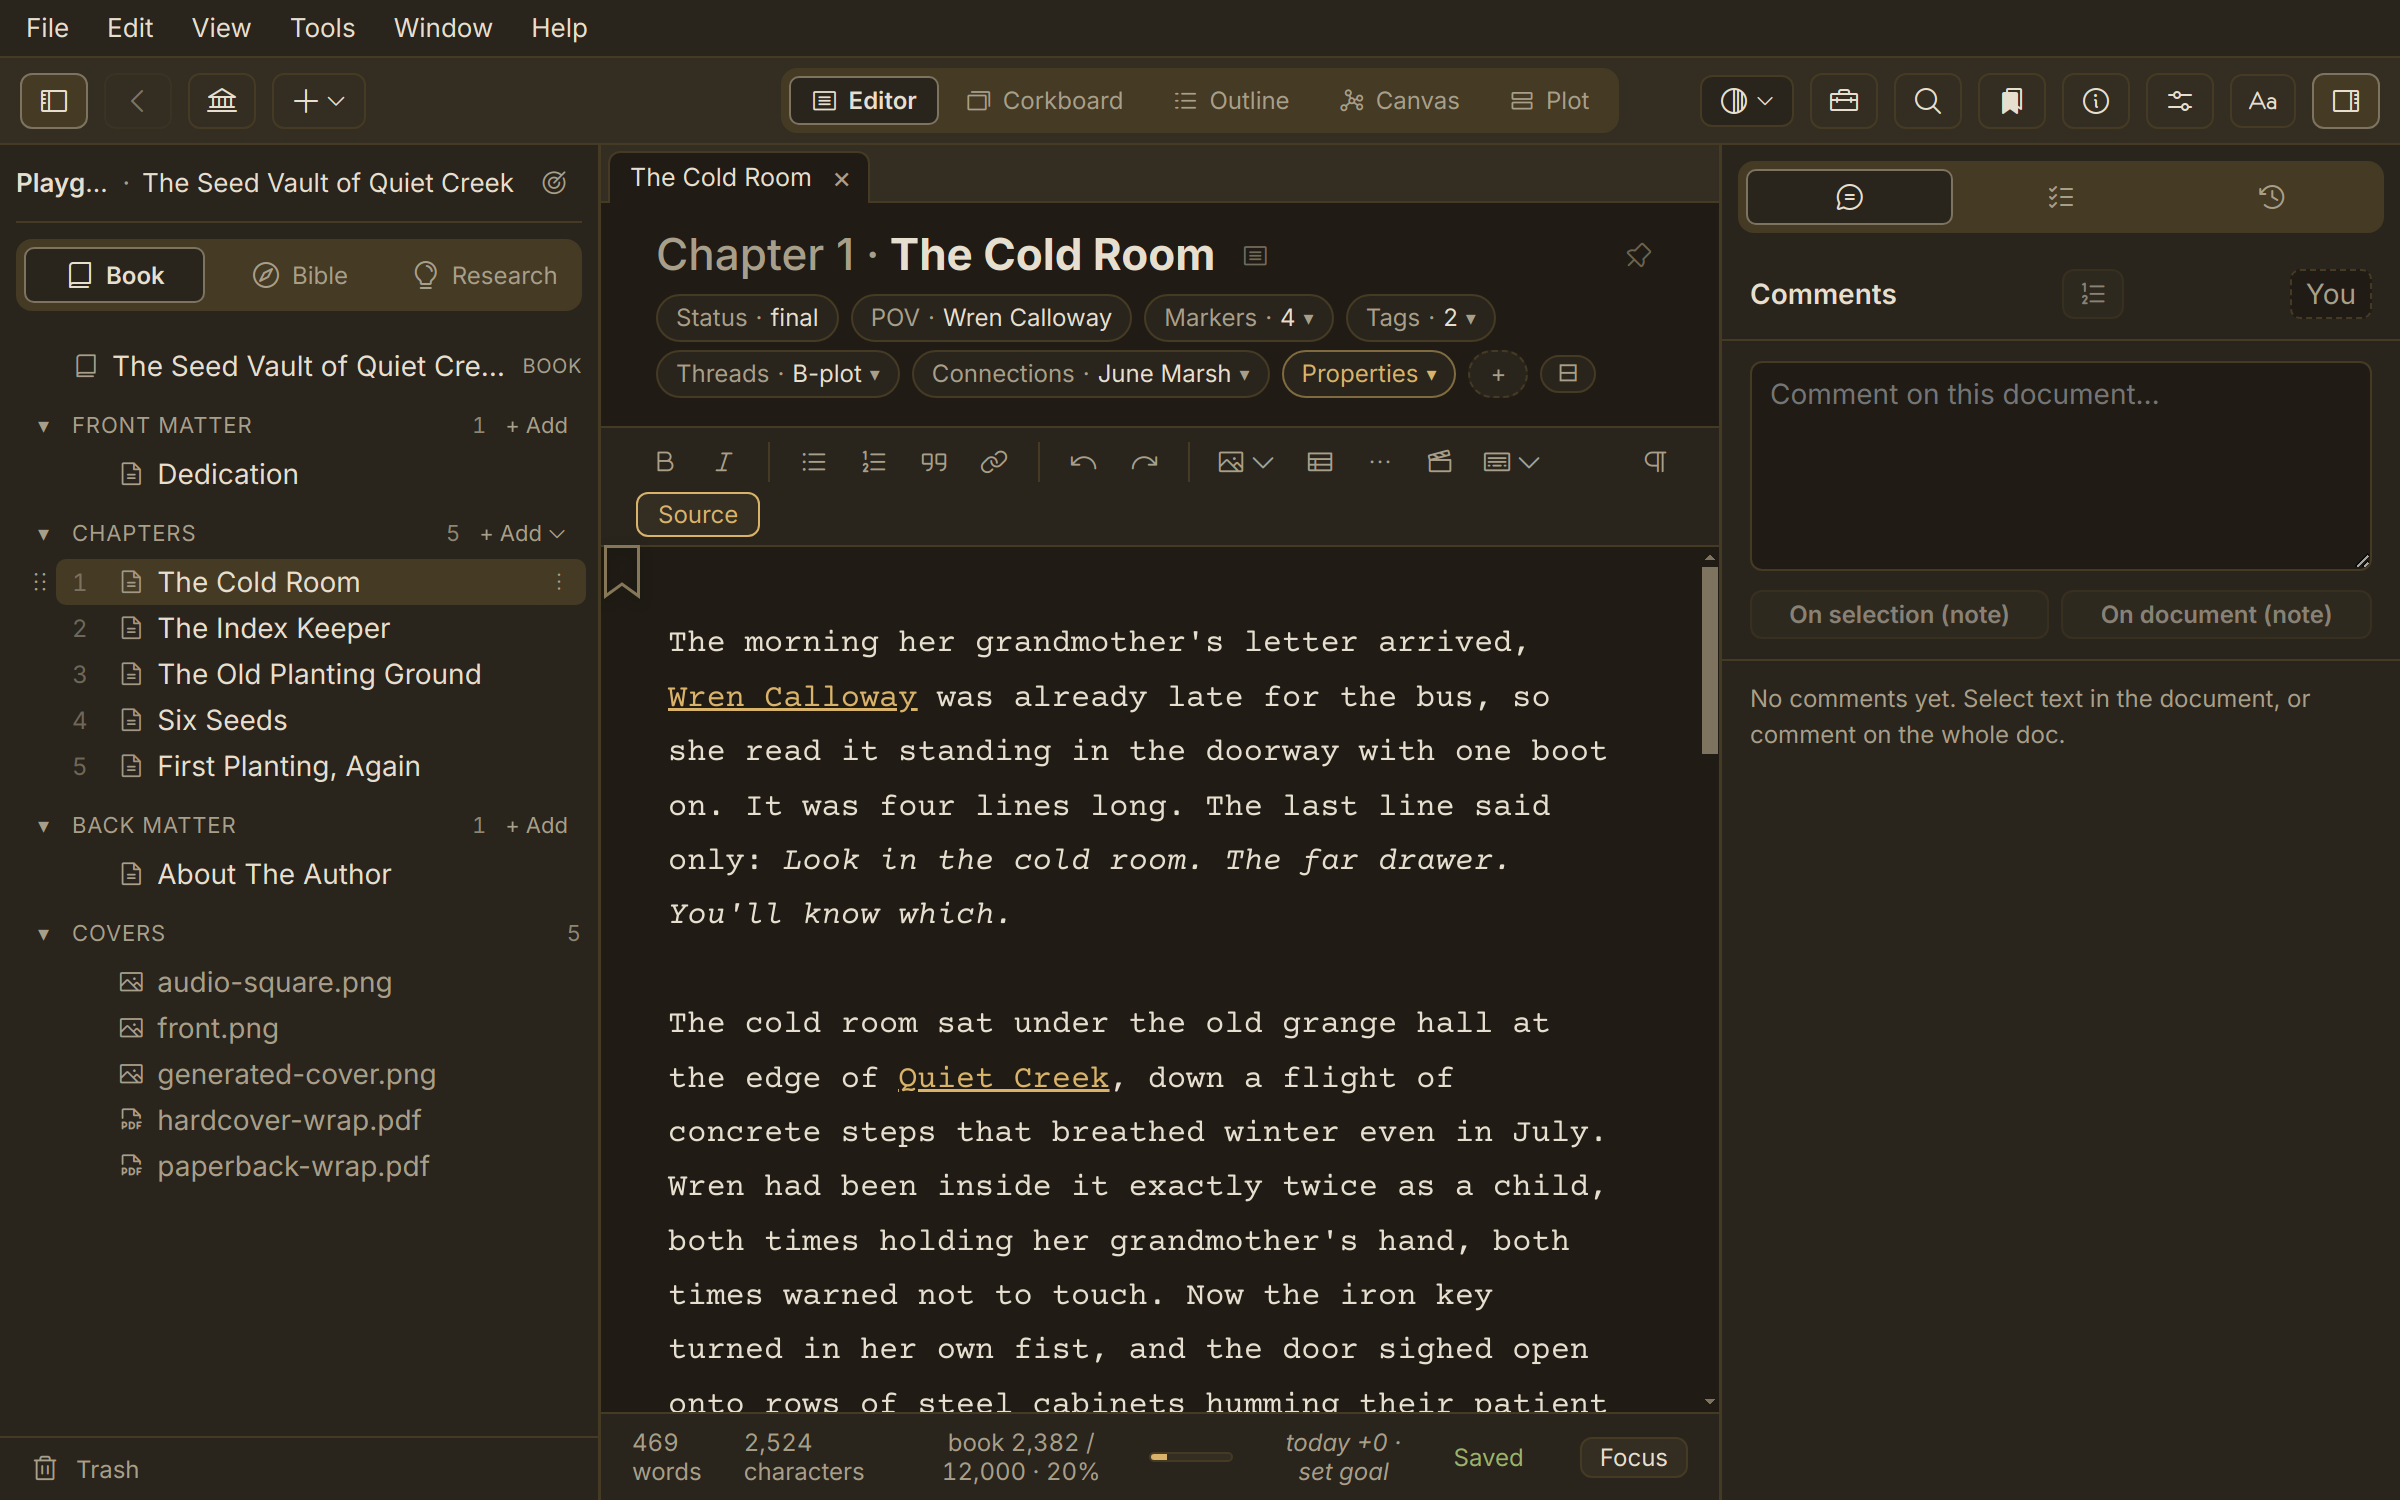Click Add next to BACK MATTER
This screenshot has height=1500, width=2400.
537,826
